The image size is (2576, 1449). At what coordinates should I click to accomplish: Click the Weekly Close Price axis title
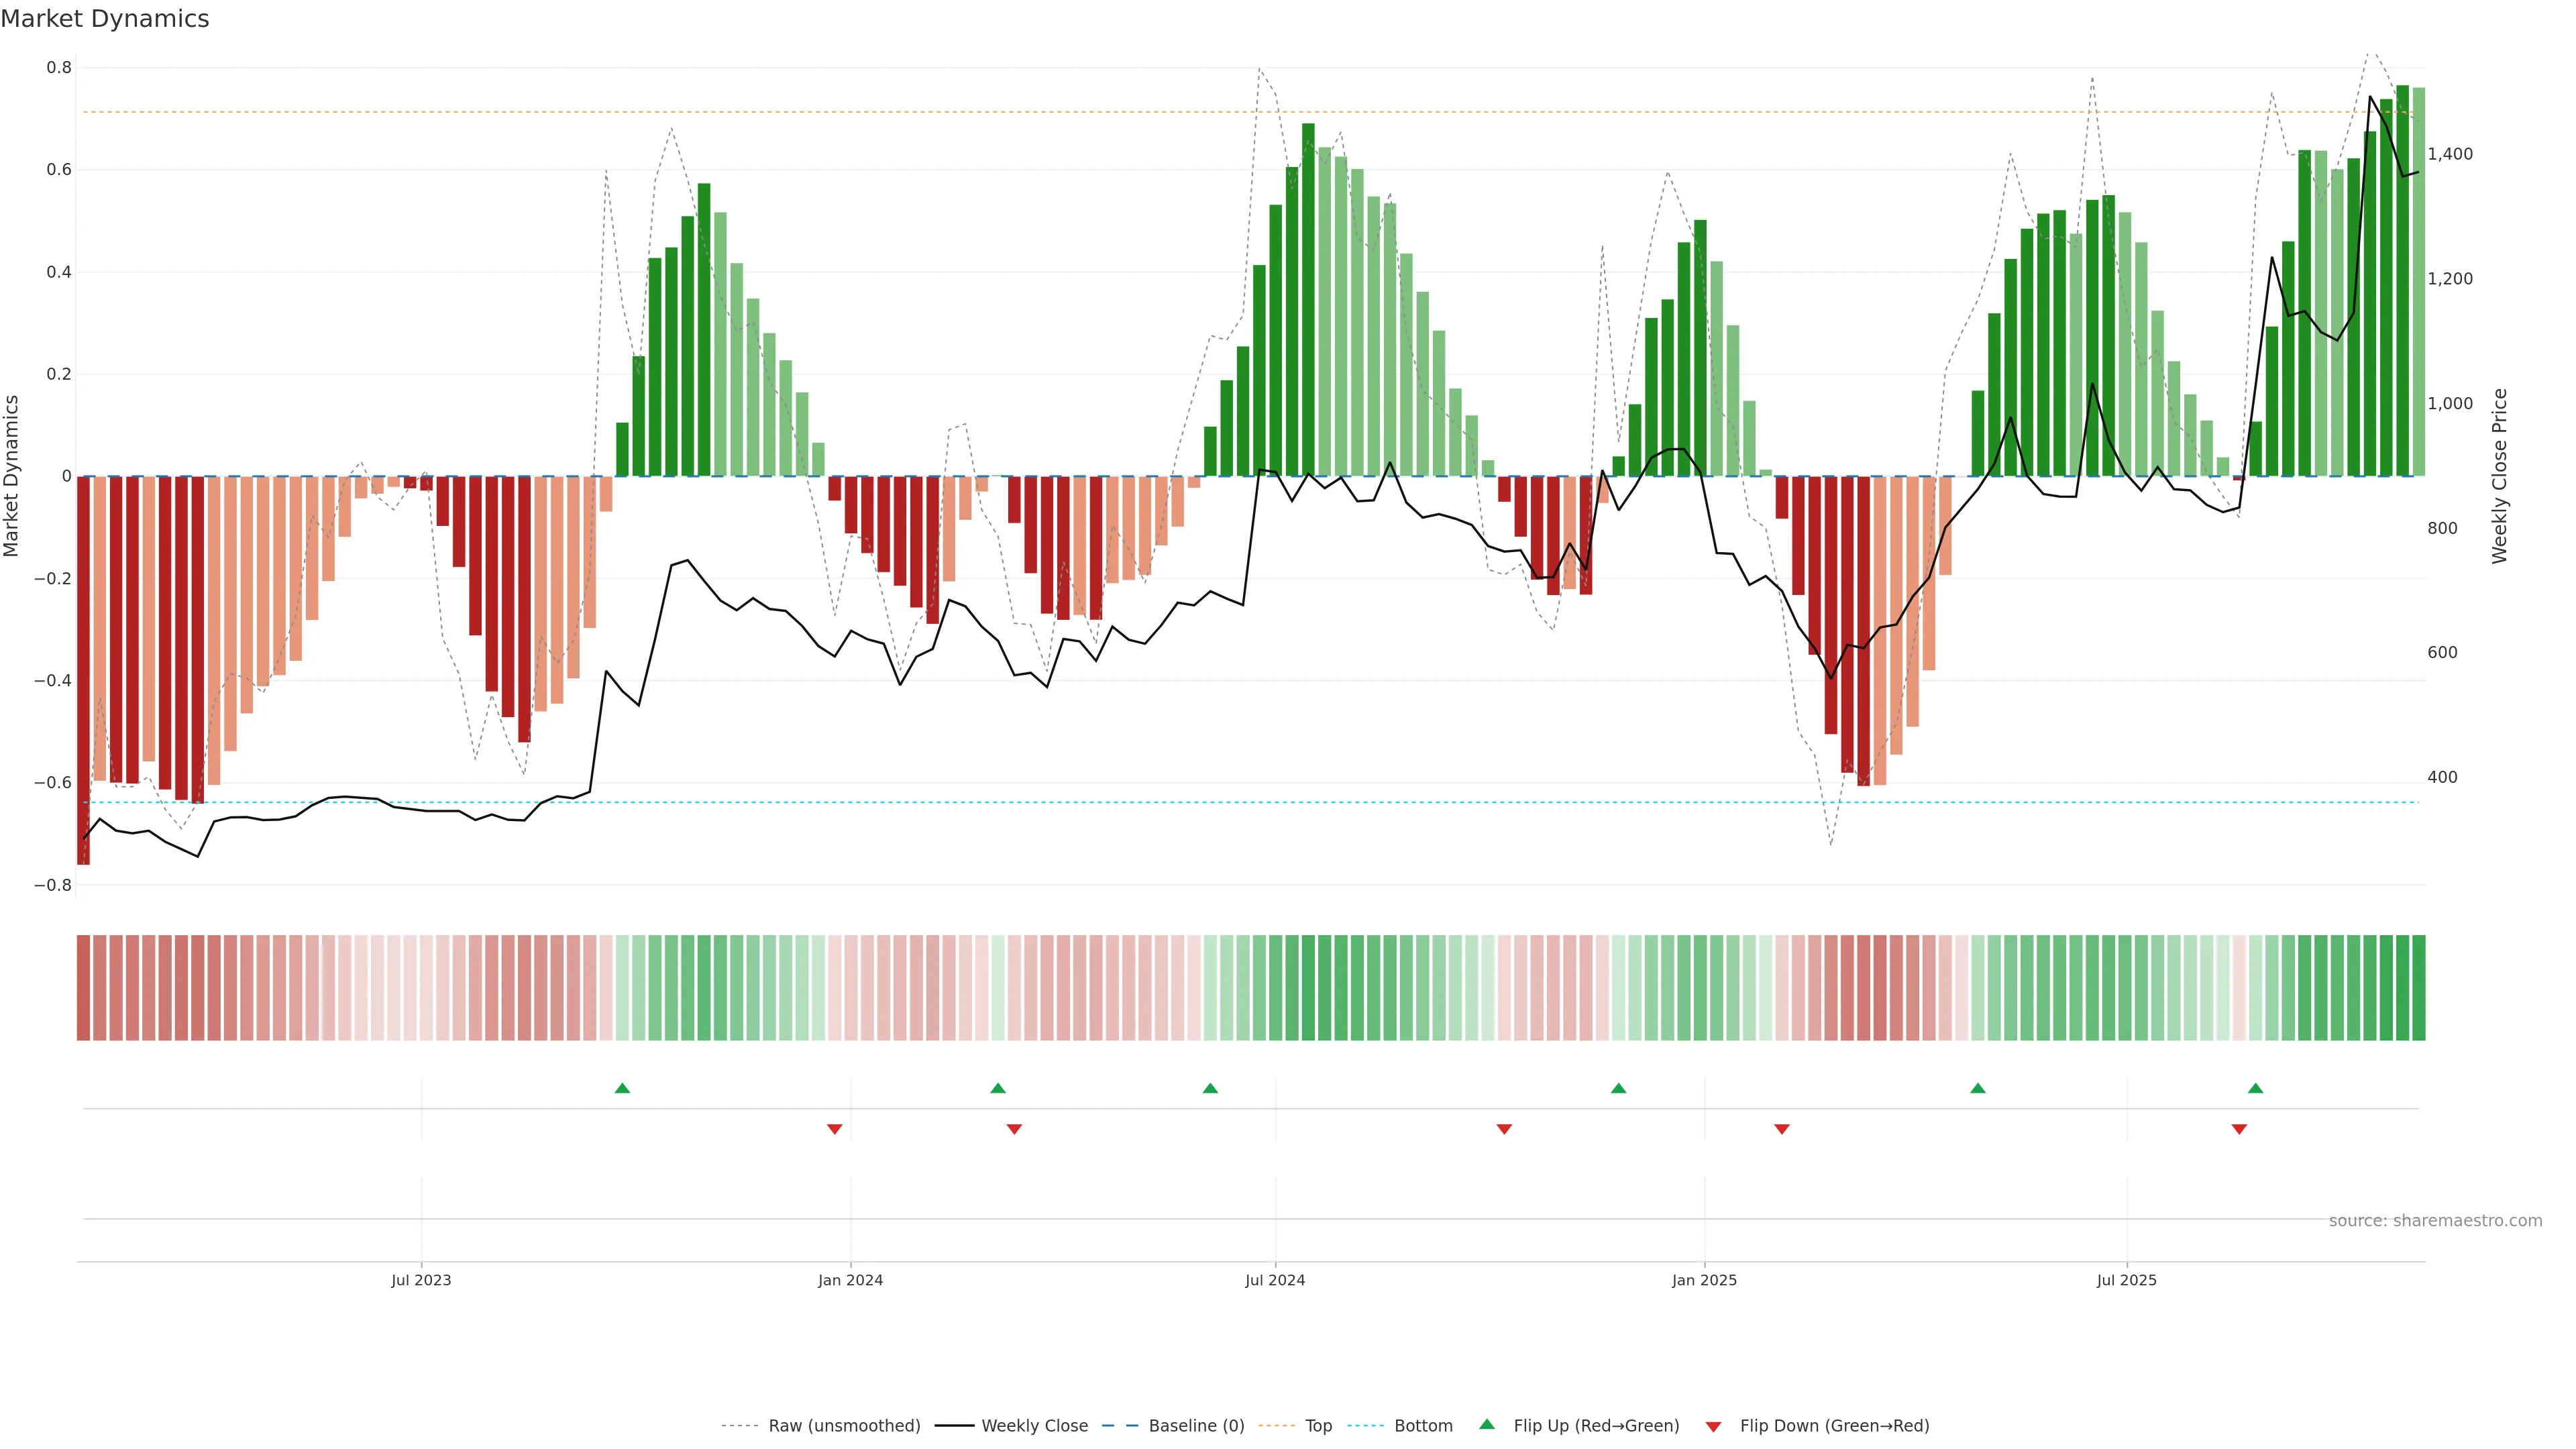(2499, 476)
